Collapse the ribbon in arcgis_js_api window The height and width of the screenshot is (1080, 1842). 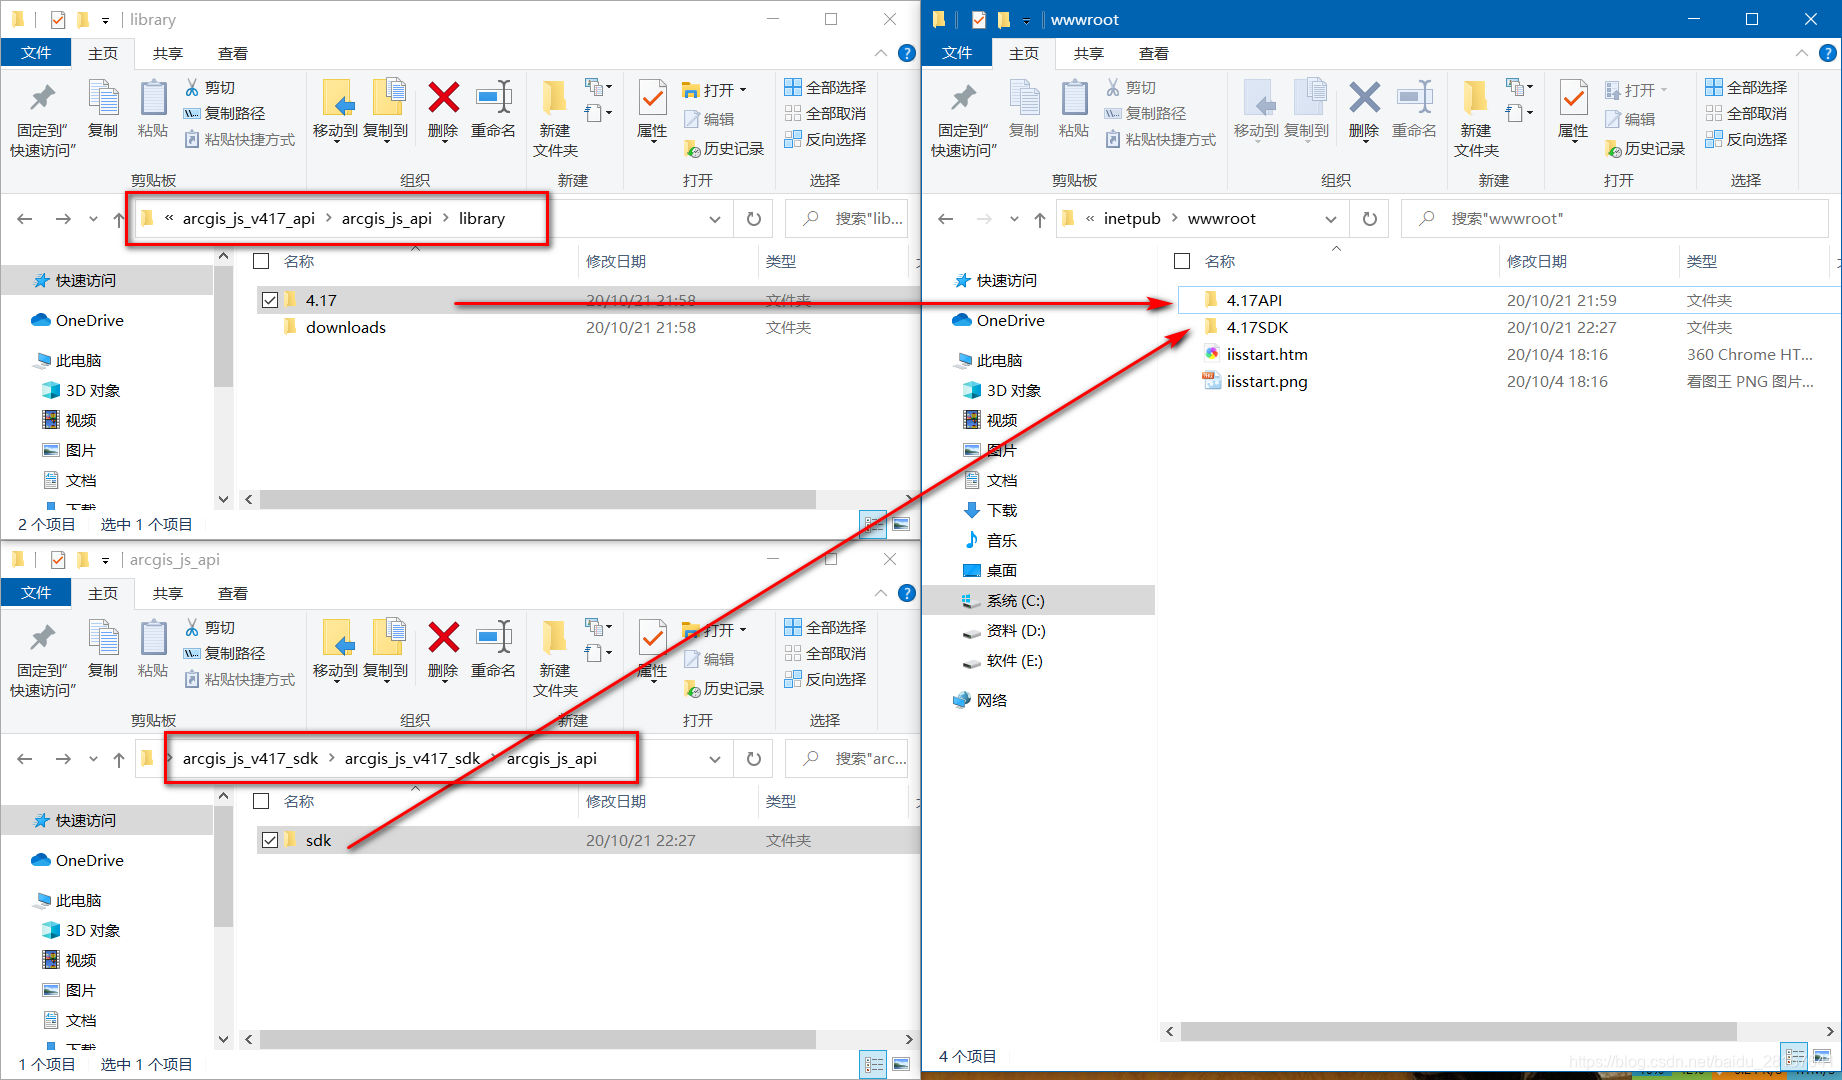[x=881, y=593]
